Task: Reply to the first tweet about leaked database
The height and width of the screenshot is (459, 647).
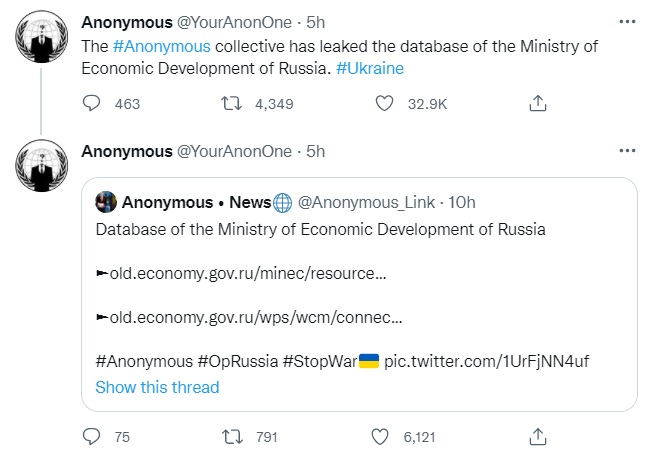Action: 91,103
